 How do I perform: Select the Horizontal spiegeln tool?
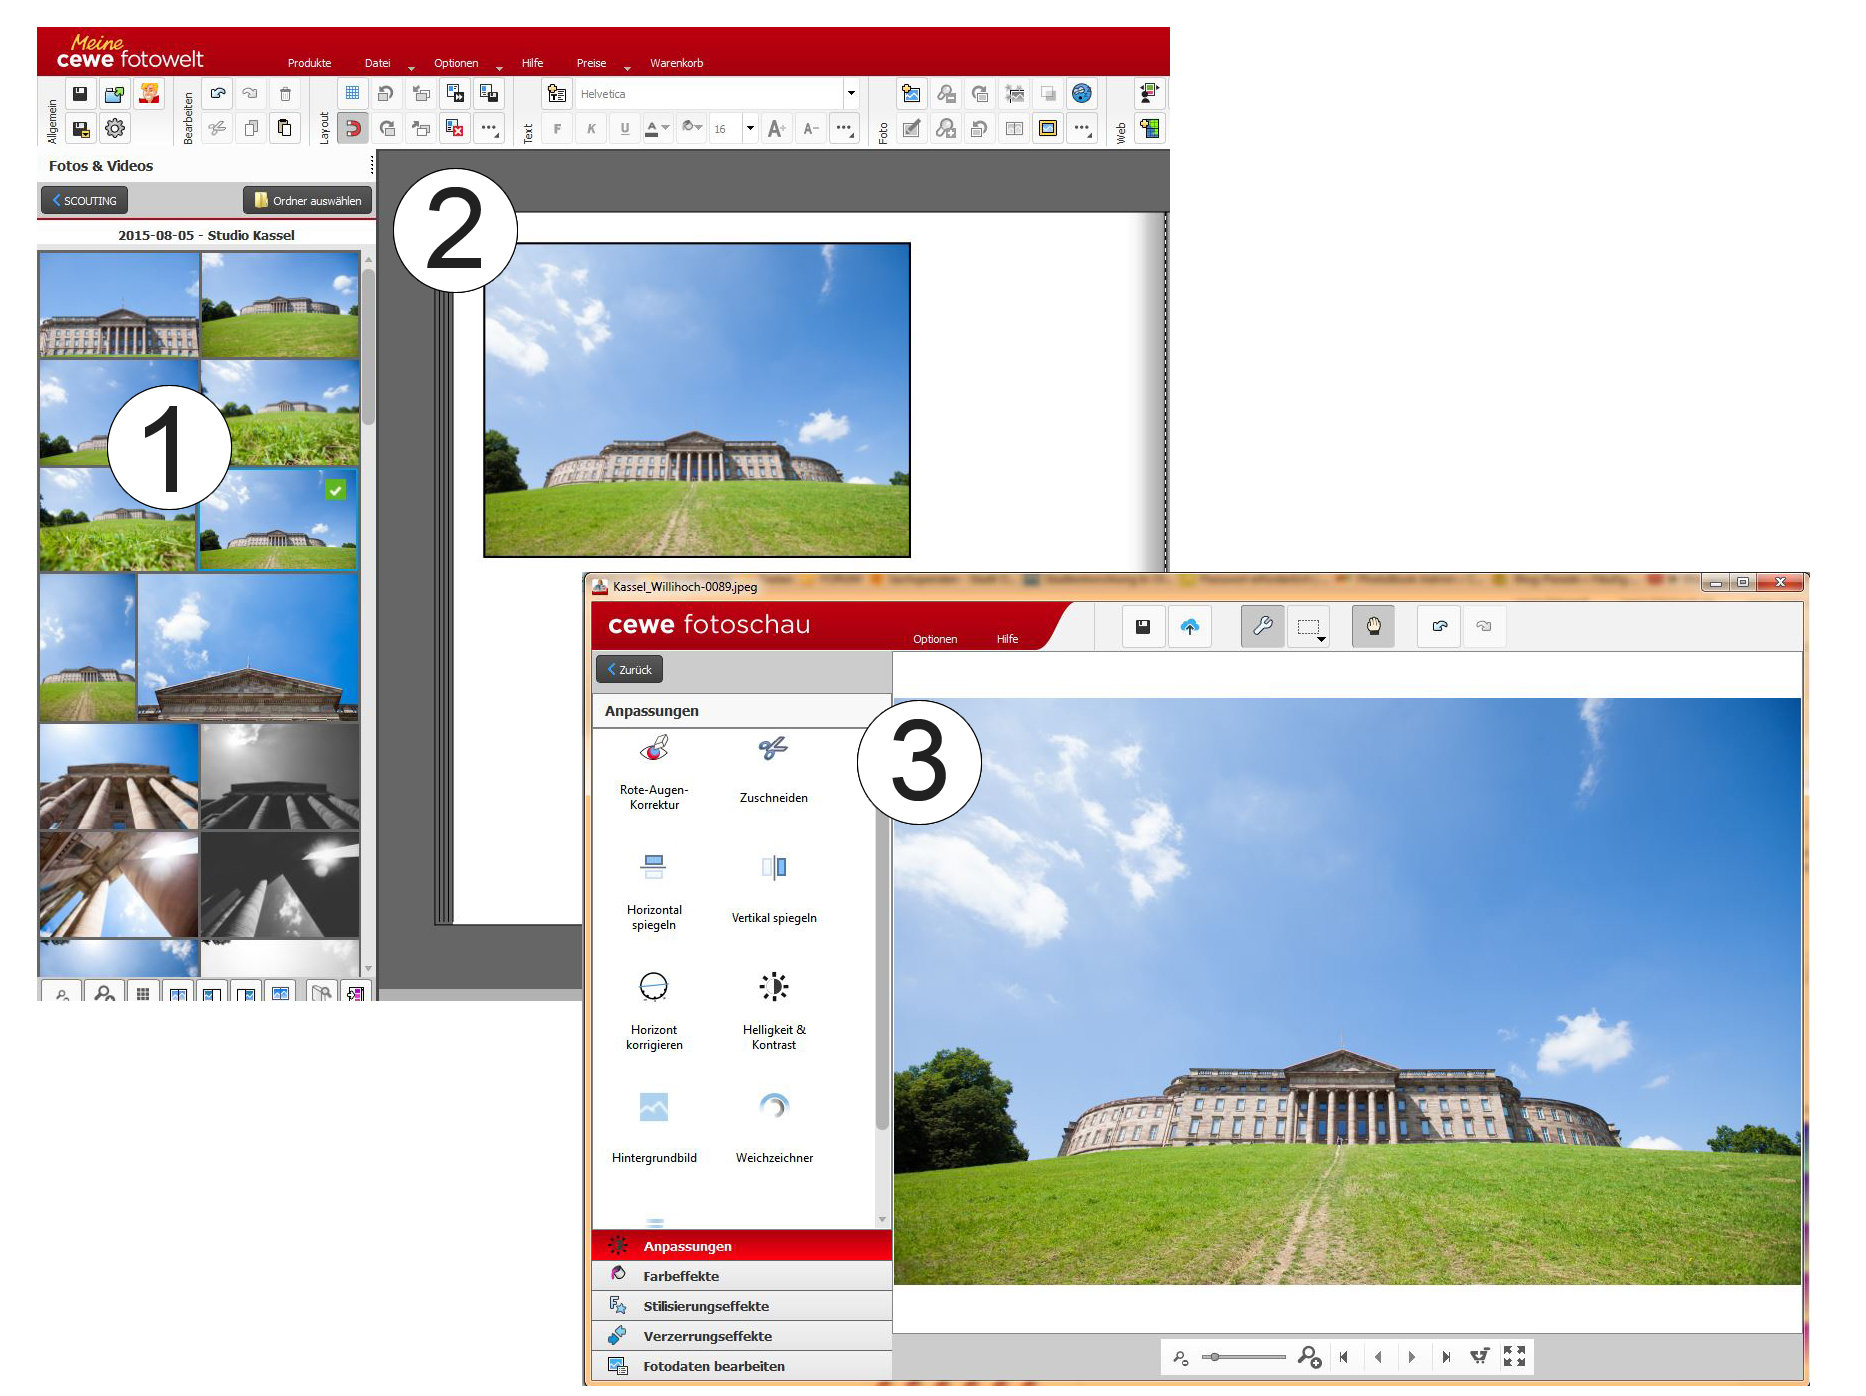(x=654, y=892)
